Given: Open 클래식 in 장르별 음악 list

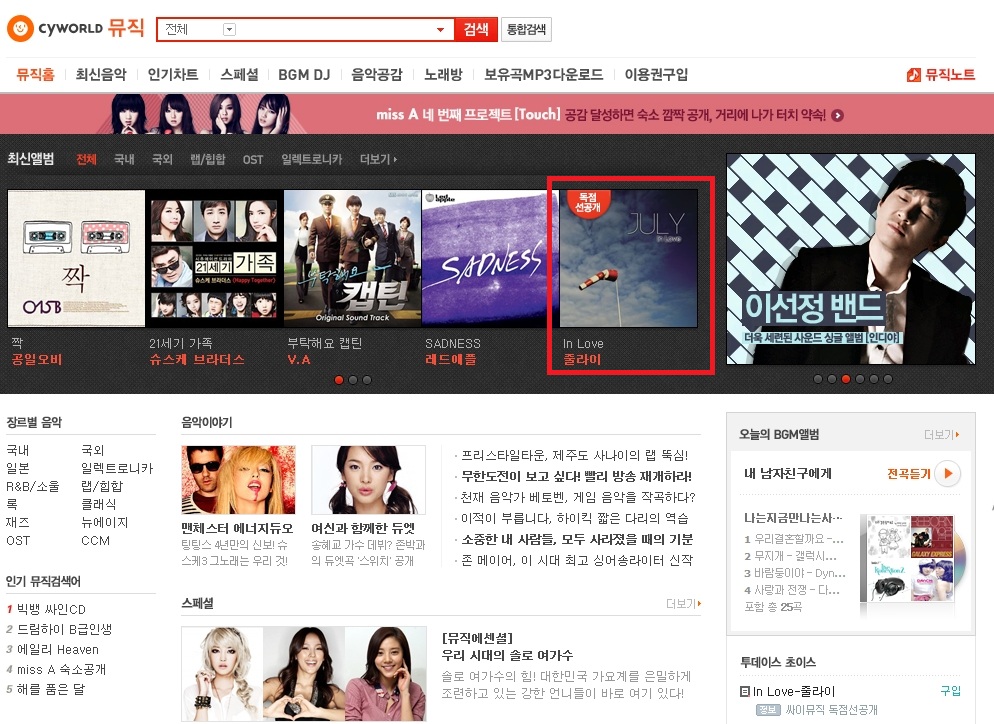Looking at the screenshot, I should coord(99,504).
